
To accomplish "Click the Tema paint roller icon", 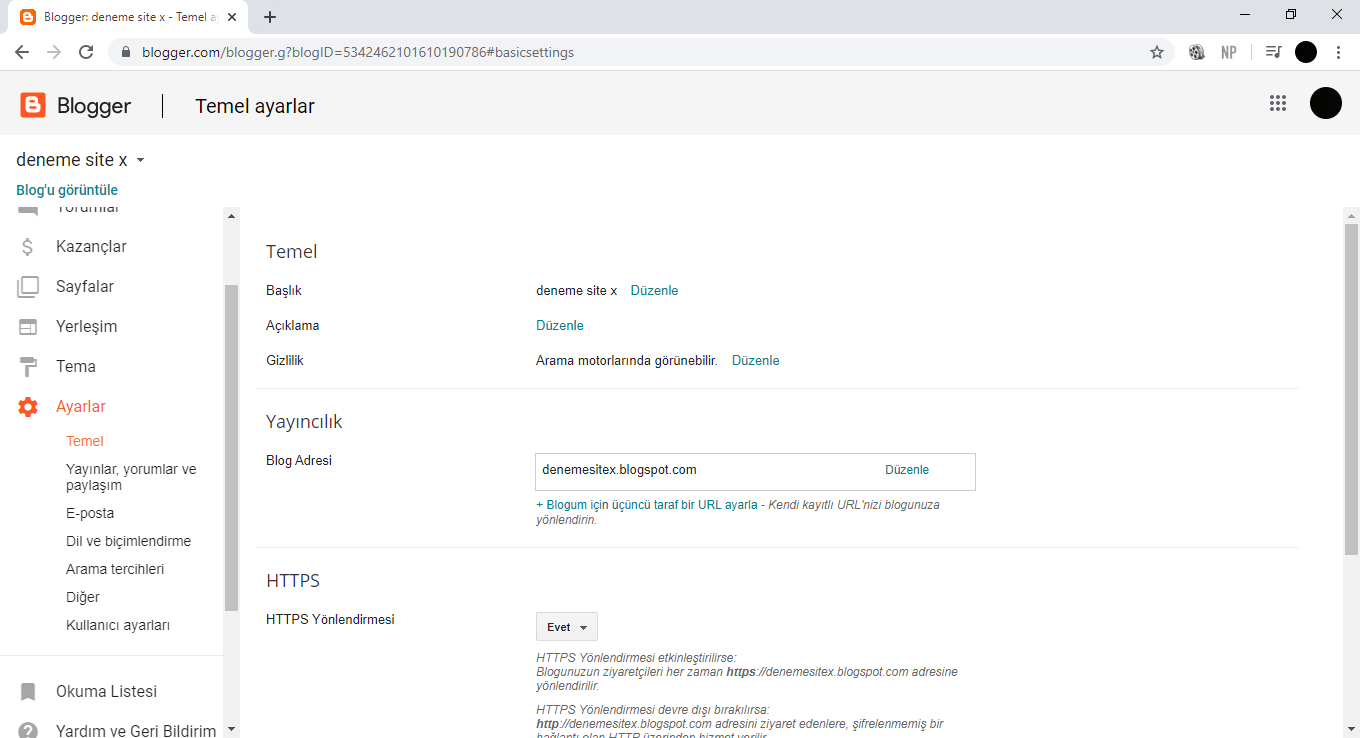I will pos(28,367).
